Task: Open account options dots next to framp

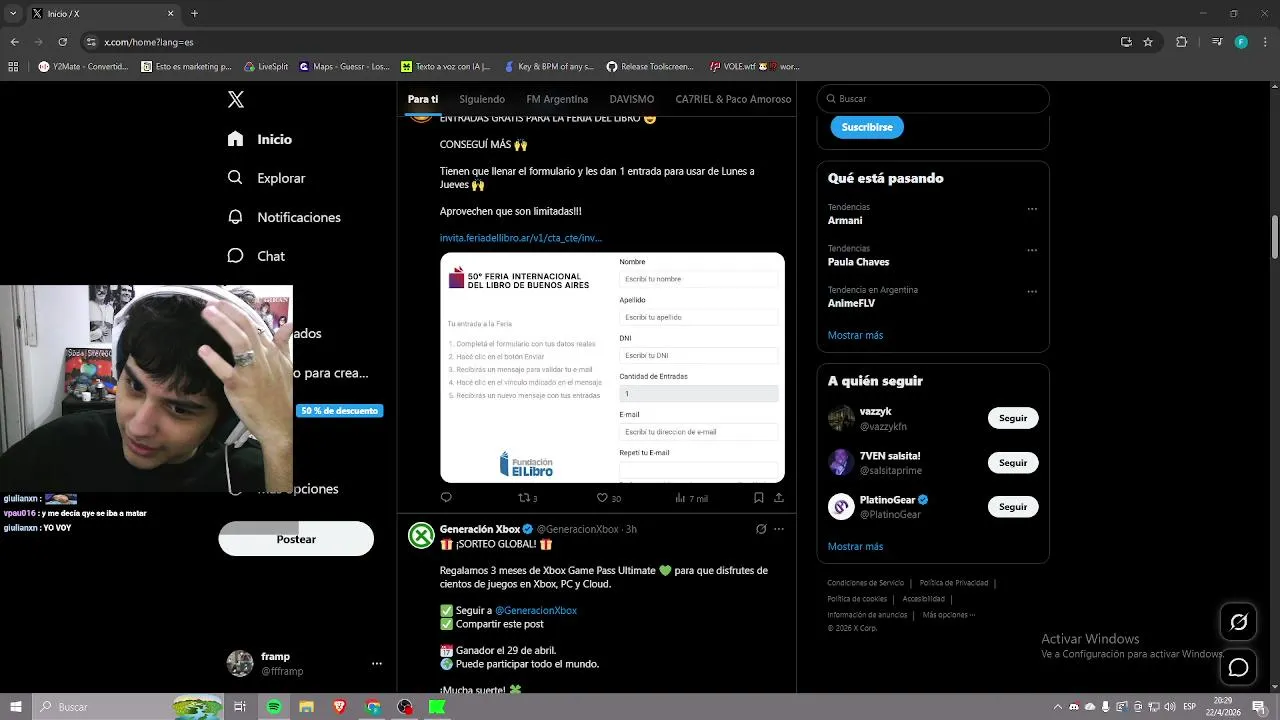Action: pos(377,663)
